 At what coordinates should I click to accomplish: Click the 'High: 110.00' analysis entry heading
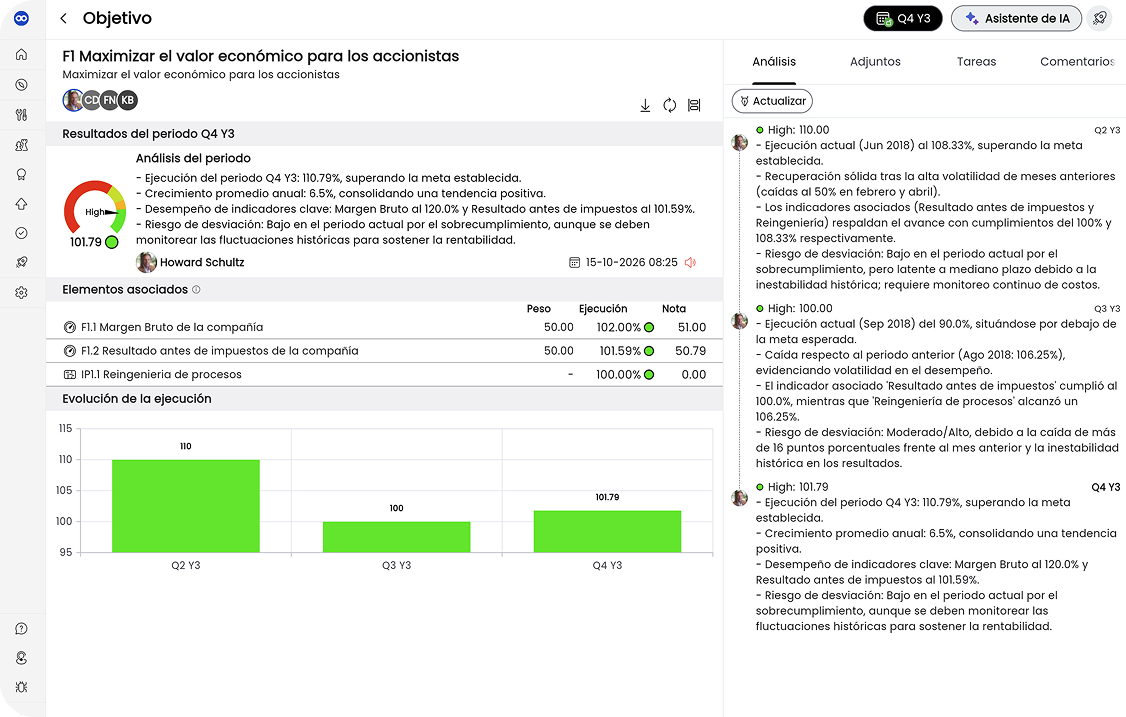click(798, 130)
